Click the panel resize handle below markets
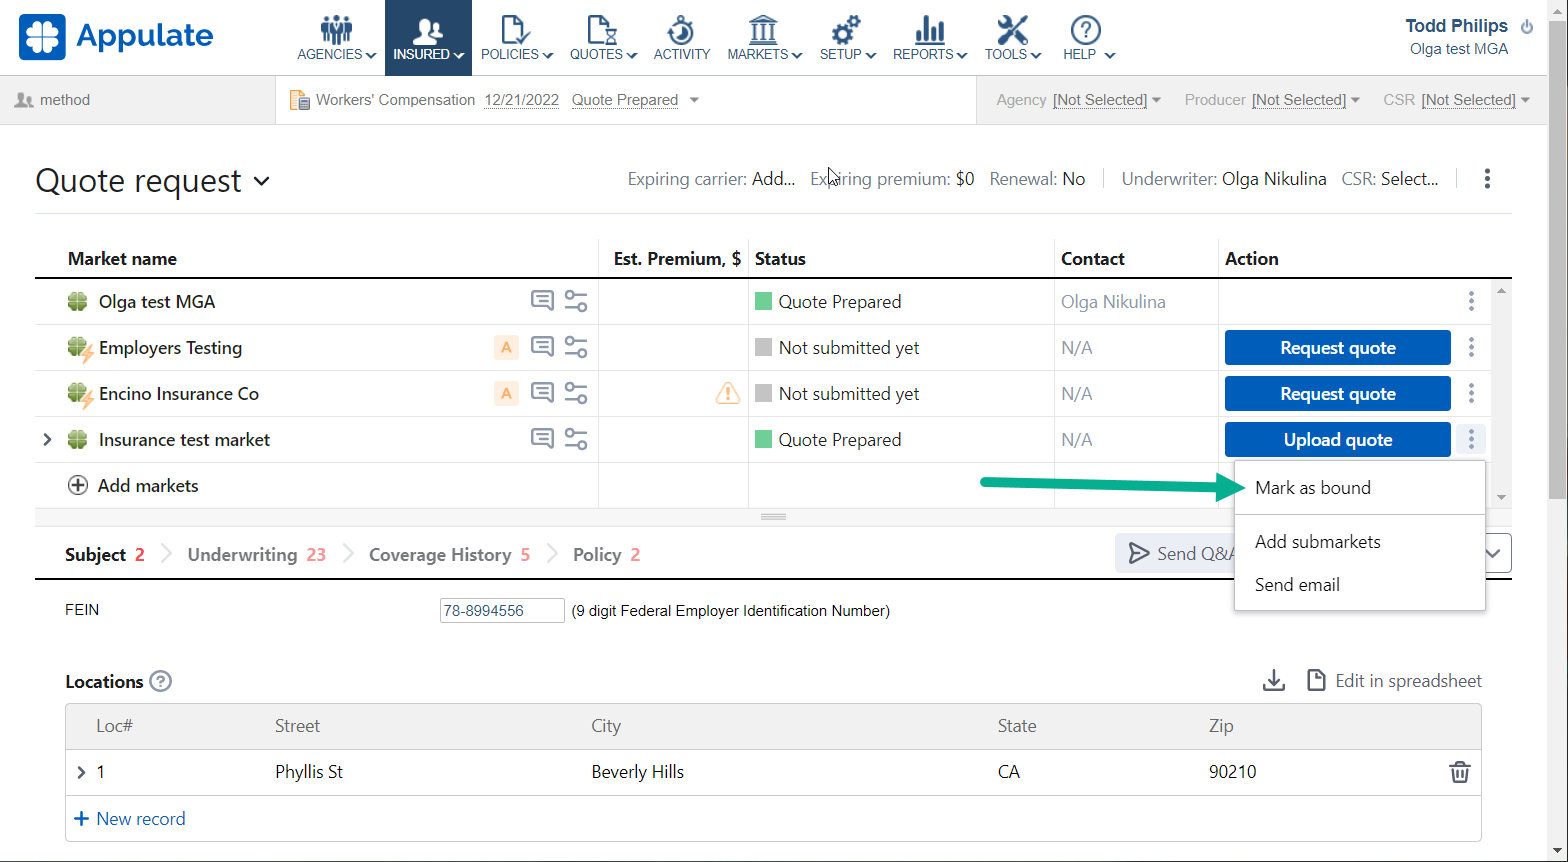Image resolution: width=1568 pixels, height=862 pixels. [x=773, y=517]
